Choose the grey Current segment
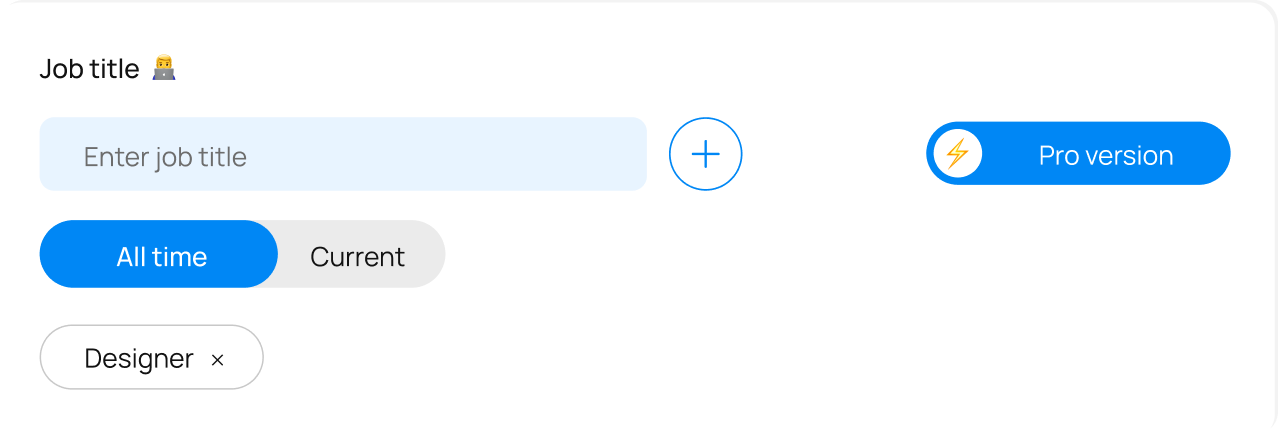 358,256
